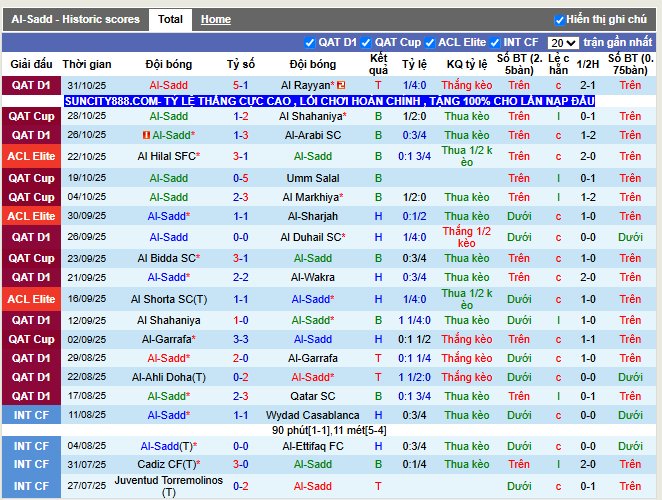Click INT CF label on 11/08/25 row
The height and width of the screenshot is (500, 662).
point(31,415)
